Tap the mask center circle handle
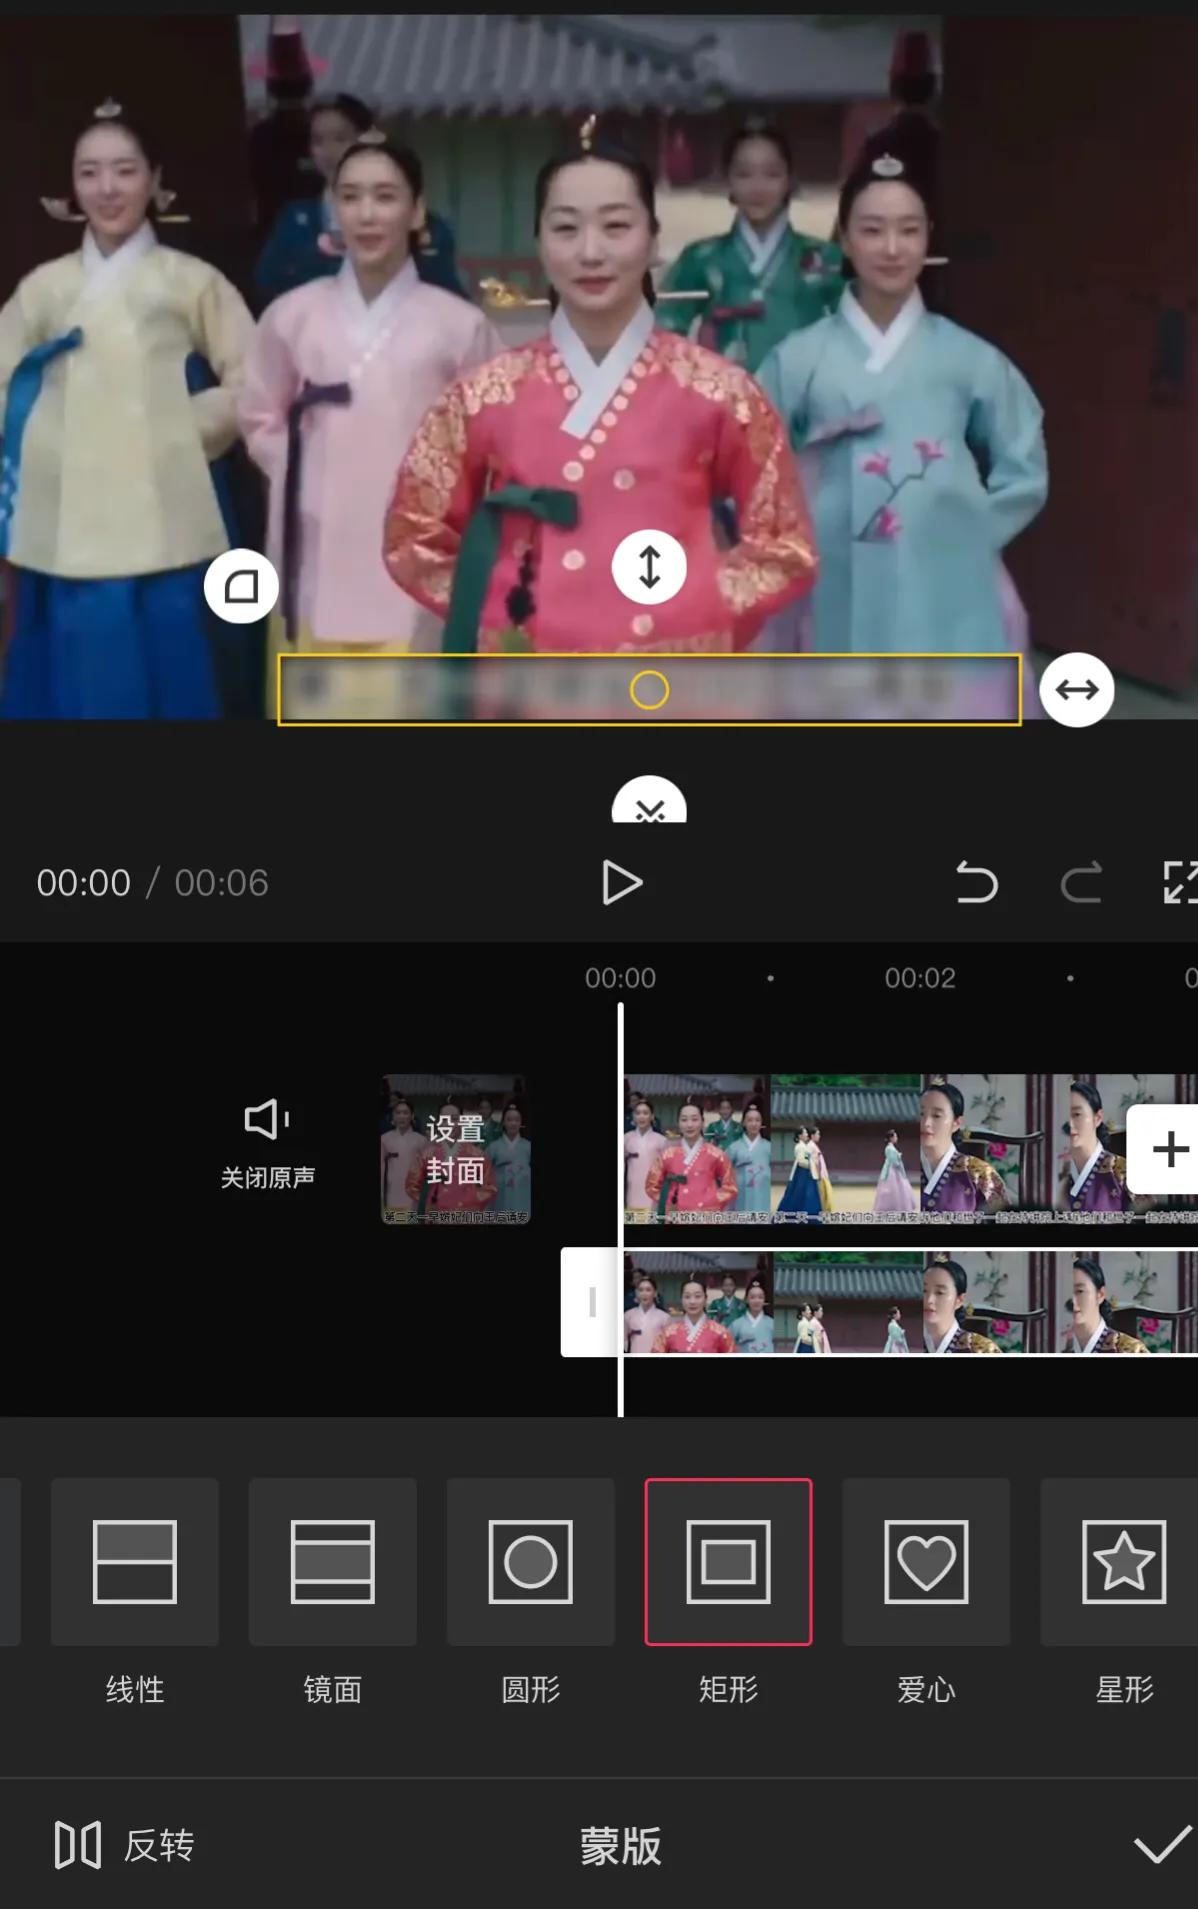The width and height of the screenshot is (1198, 1909). coord(649,690)
